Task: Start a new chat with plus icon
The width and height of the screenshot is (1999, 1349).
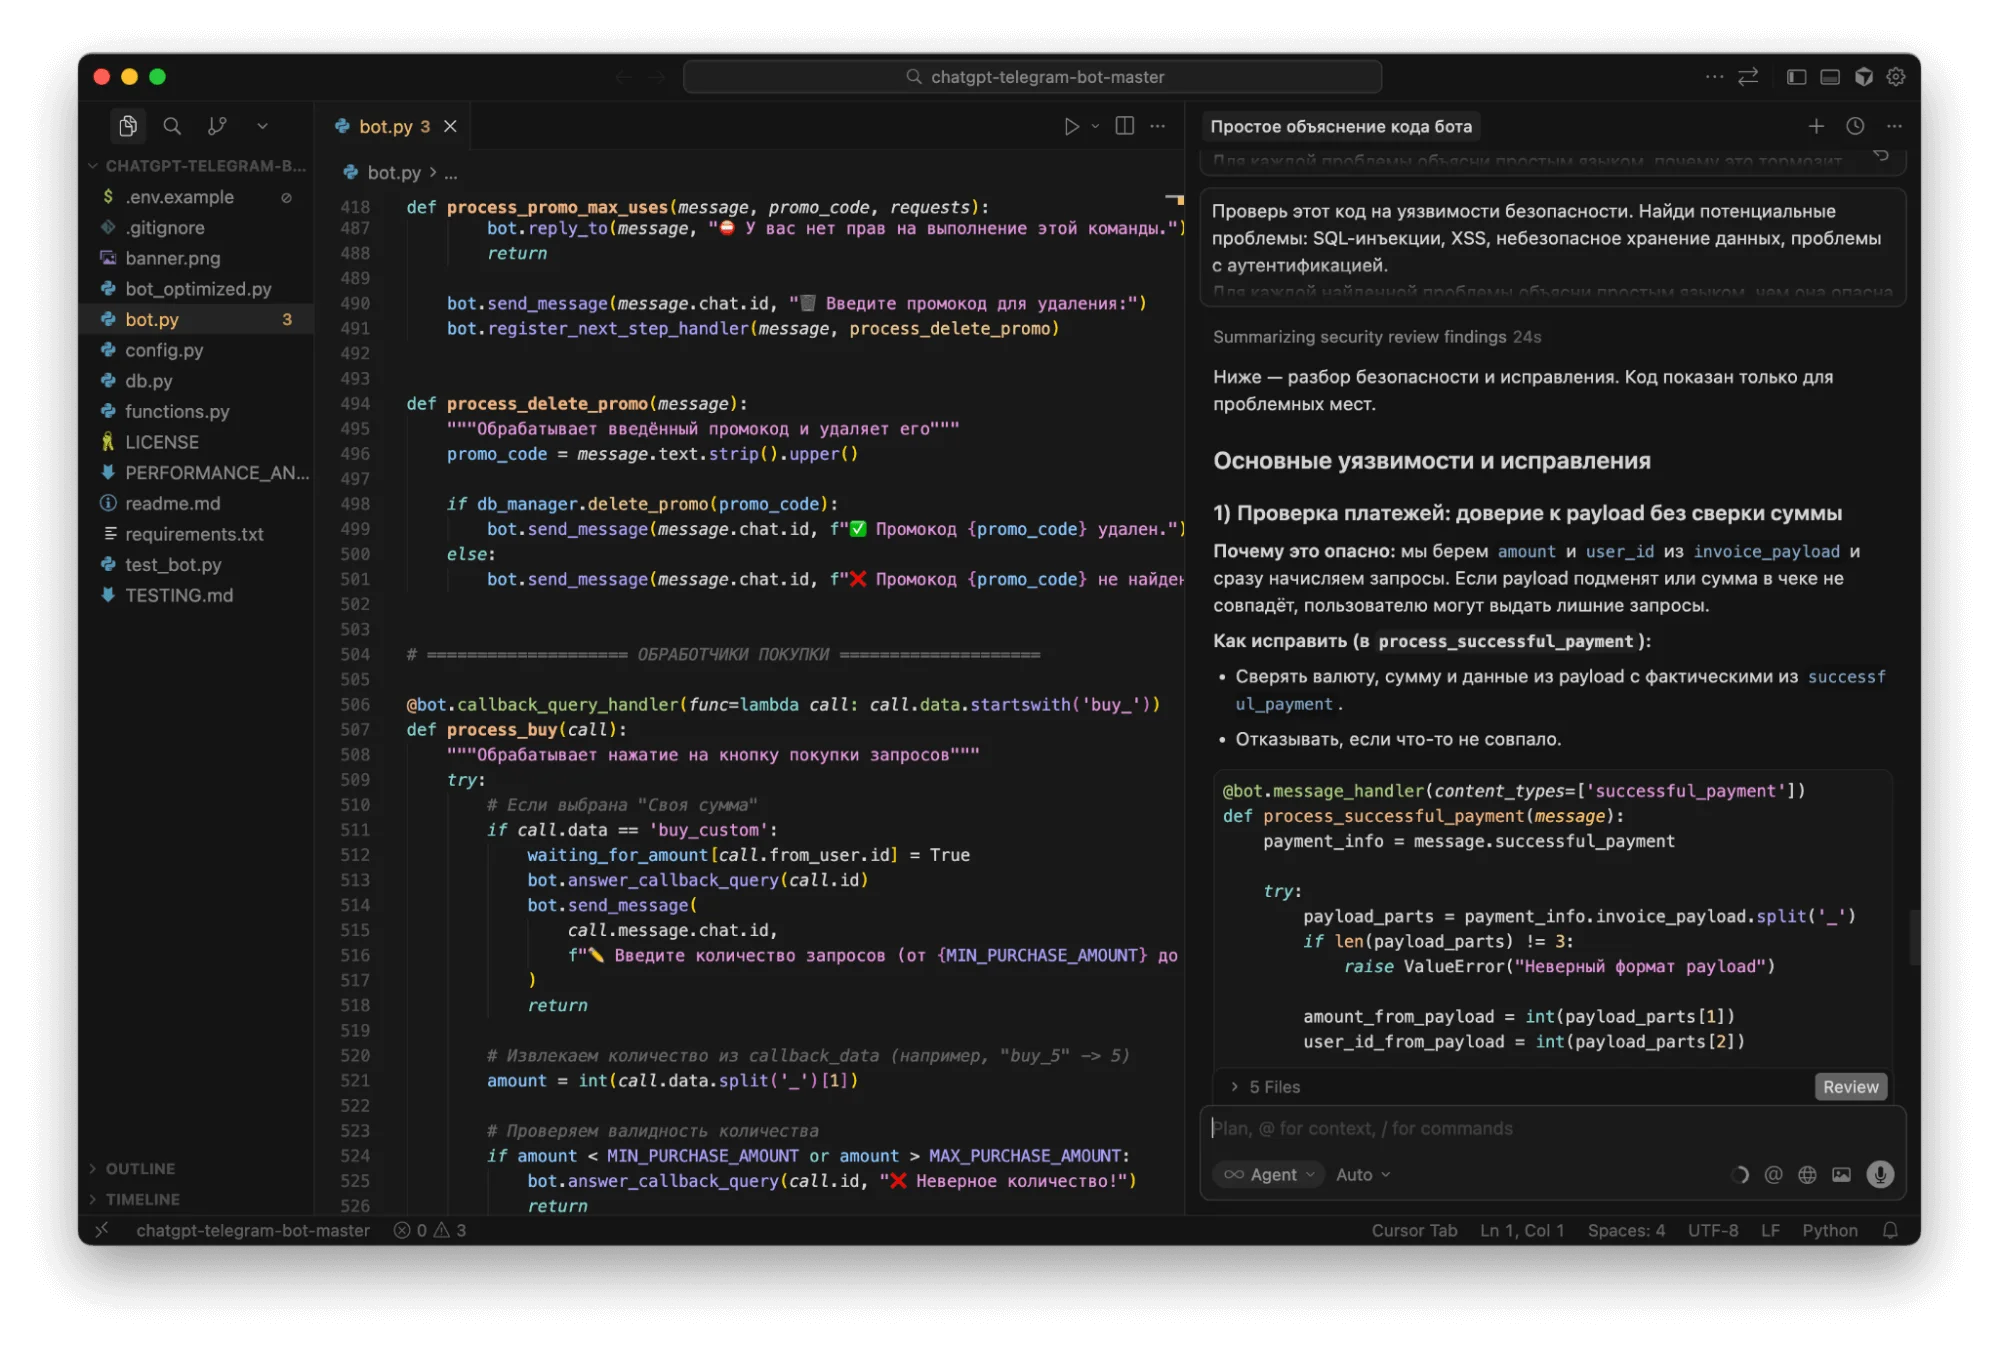Action: point(1816,126)
